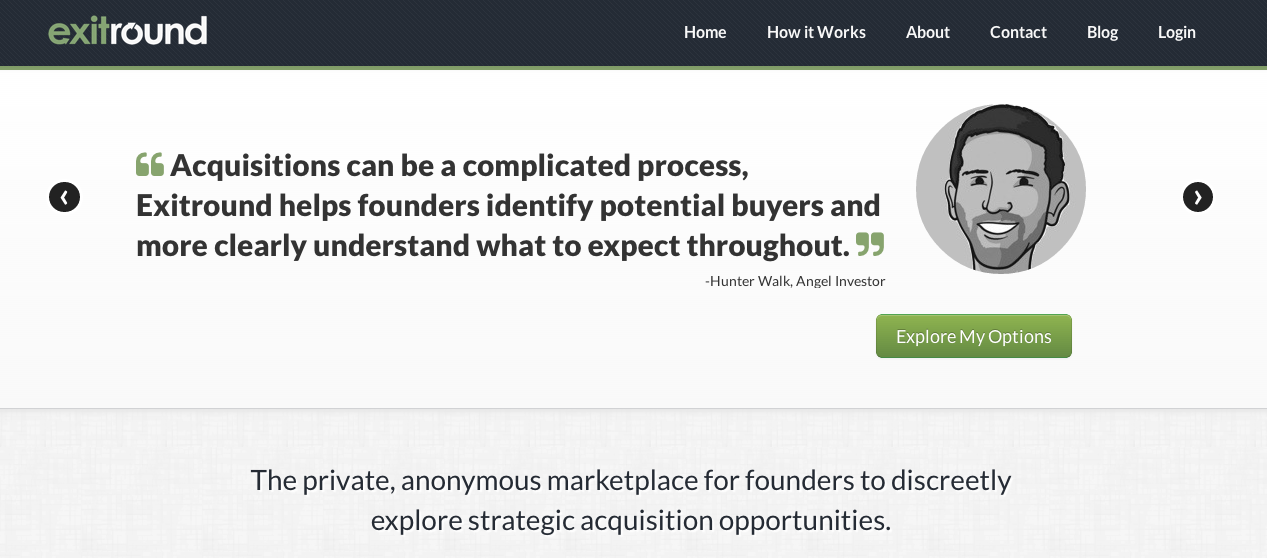Open the Home menu item
Image resolution: width=1267 pixels, height=558 pixels.
click(x=705, y=32)
